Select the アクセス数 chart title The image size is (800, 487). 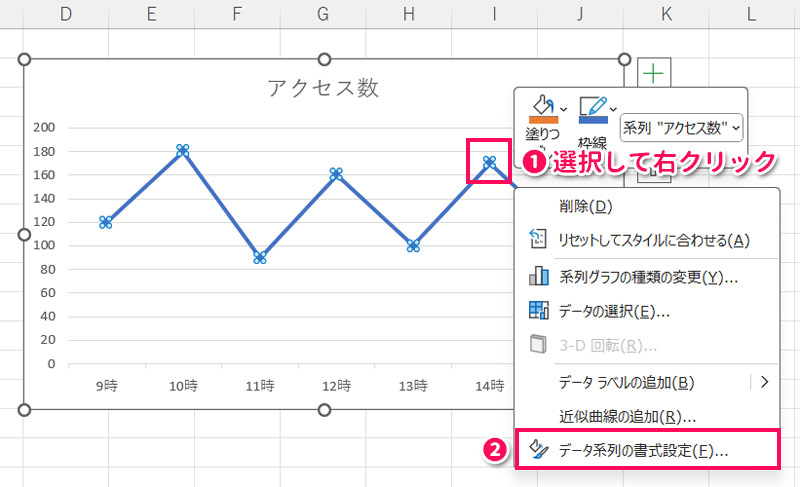(323, 88)
